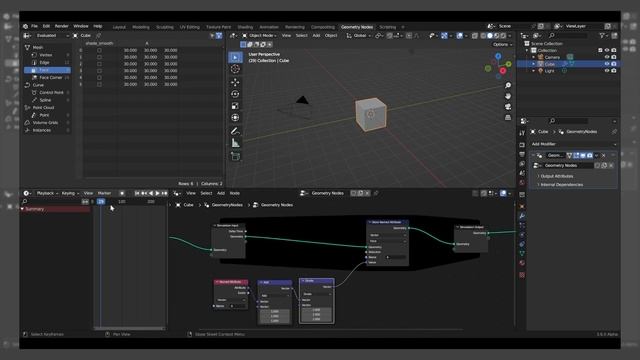Viewport: 640px width, 360px height.
Task: Select the Add Cube tool in viewport toolbar
Action: 235,156
